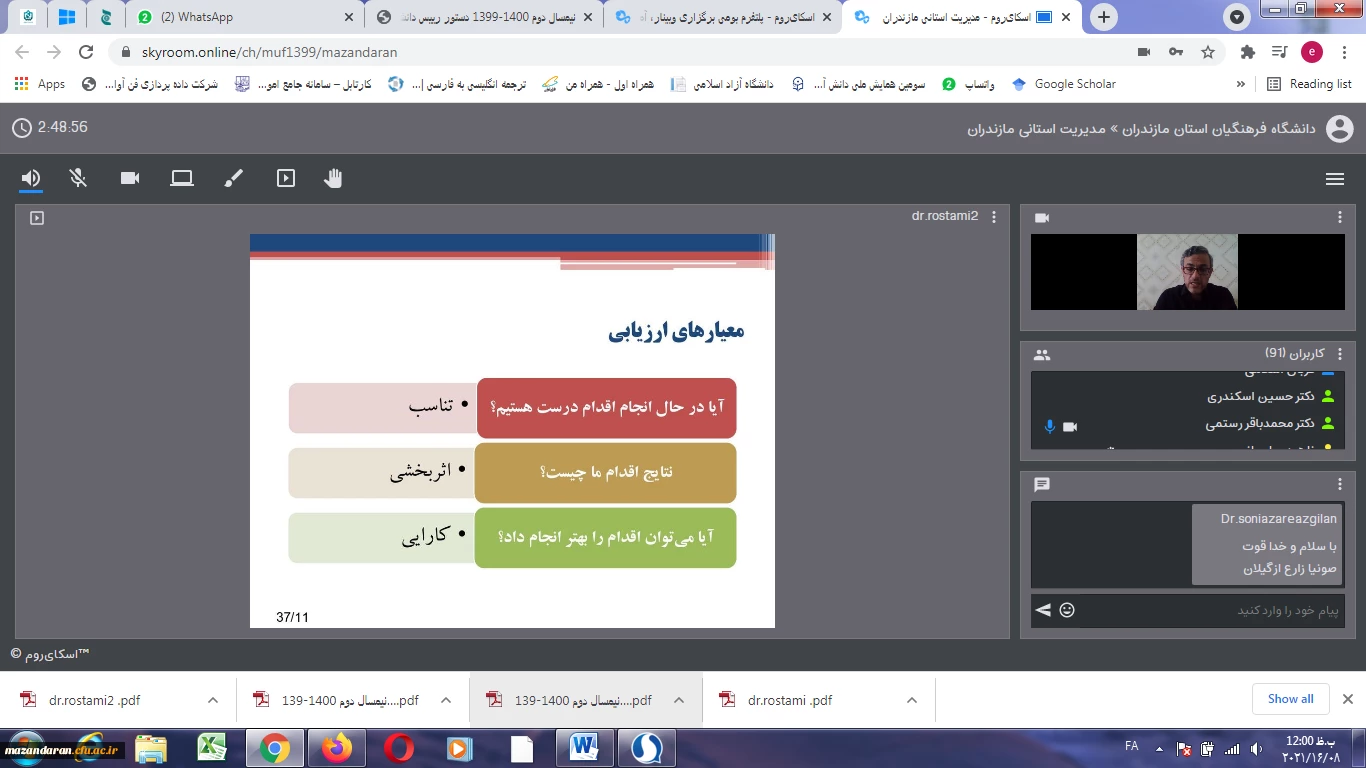
Task: Raise hand using the hand icon
Action: pyautogui.click(x=333, y=179)
